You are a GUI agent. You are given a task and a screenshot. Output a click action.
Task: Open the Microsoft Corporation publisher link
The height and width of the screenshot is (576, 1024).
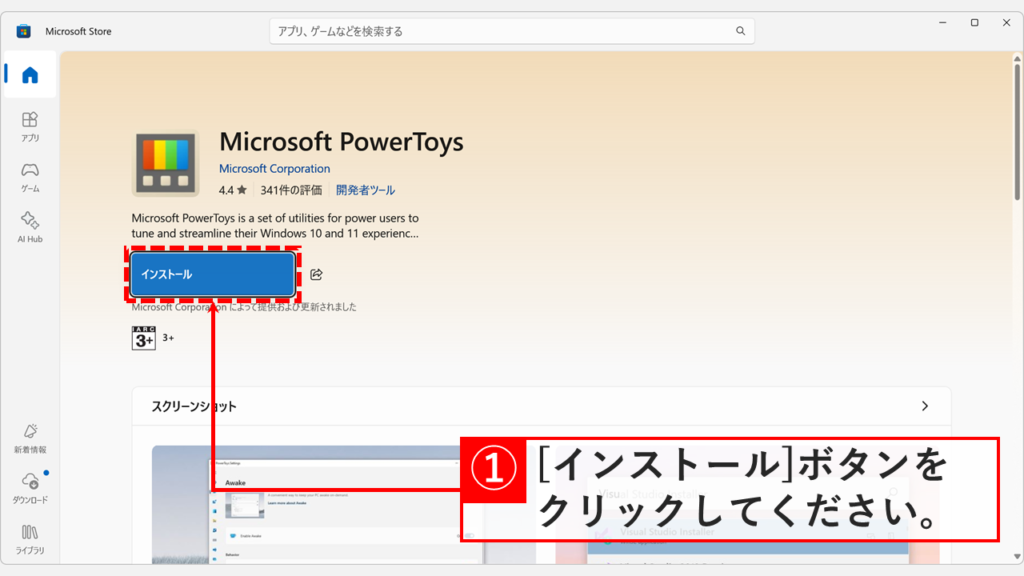tap(274, 168)
